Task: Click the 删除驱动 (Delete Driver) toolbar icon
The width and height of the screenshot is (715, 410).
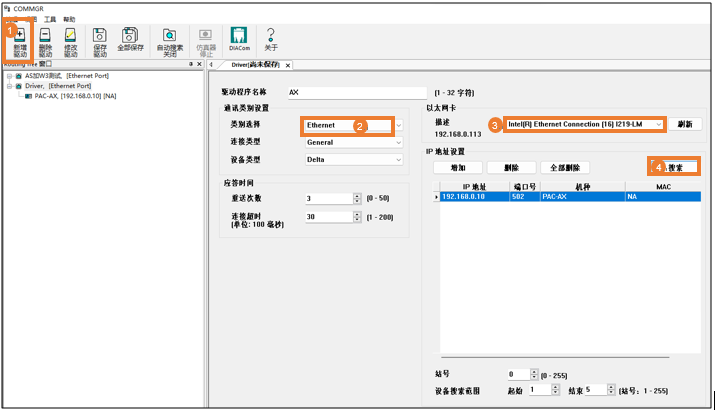Action: [x=46, y=41]
